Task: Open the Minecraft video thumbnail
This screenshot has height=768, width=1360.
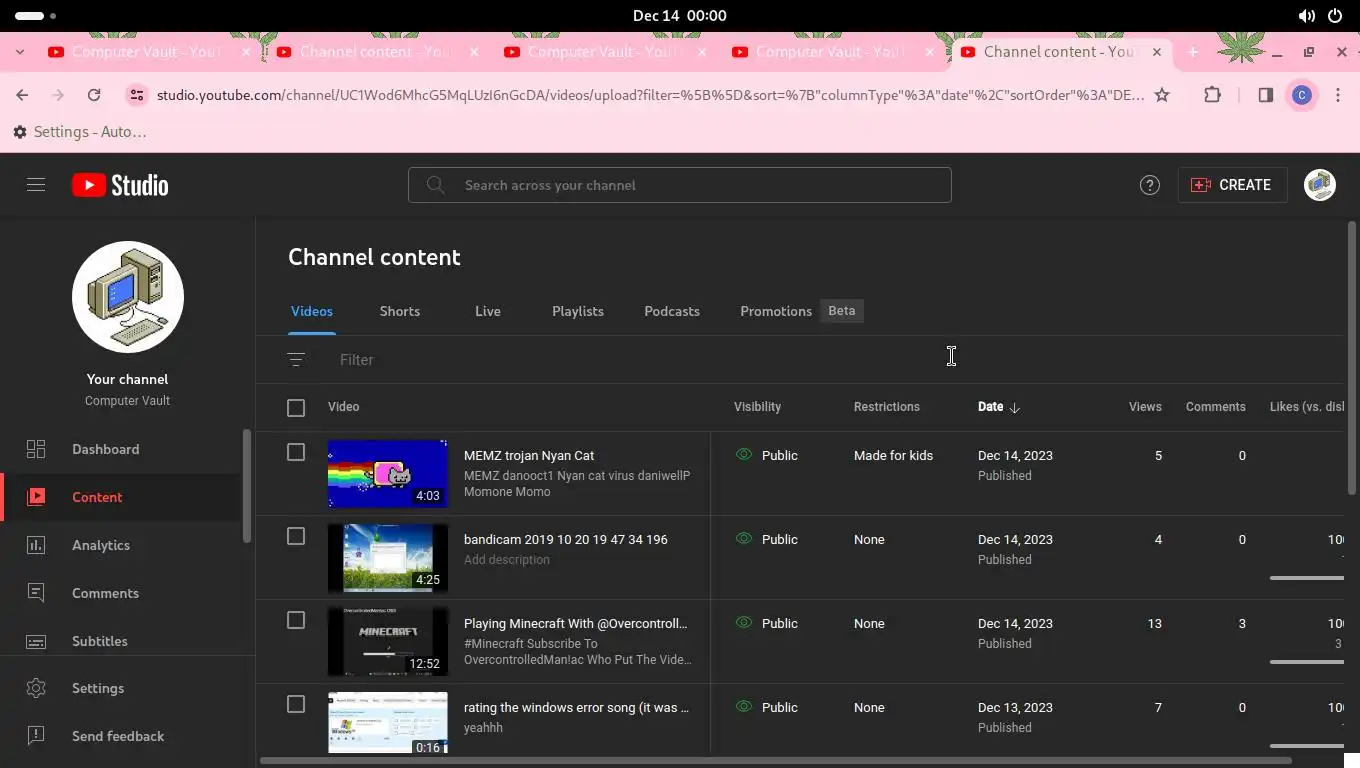Action: coord(388,641)
